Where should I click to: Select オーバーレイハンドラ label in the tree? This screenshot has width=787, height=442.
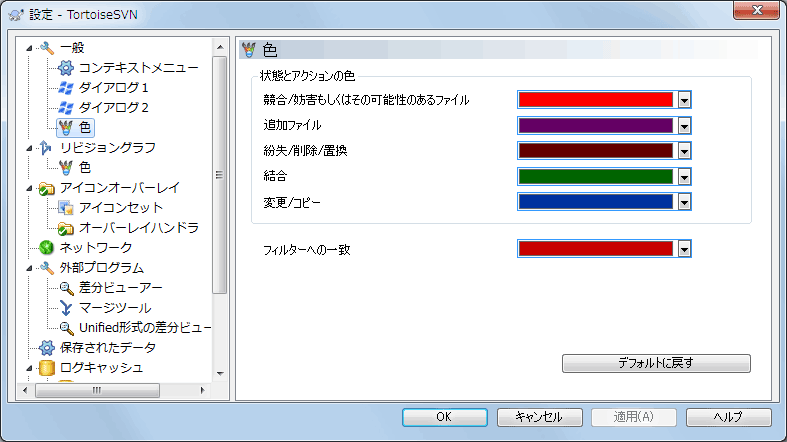coord(139,228)
